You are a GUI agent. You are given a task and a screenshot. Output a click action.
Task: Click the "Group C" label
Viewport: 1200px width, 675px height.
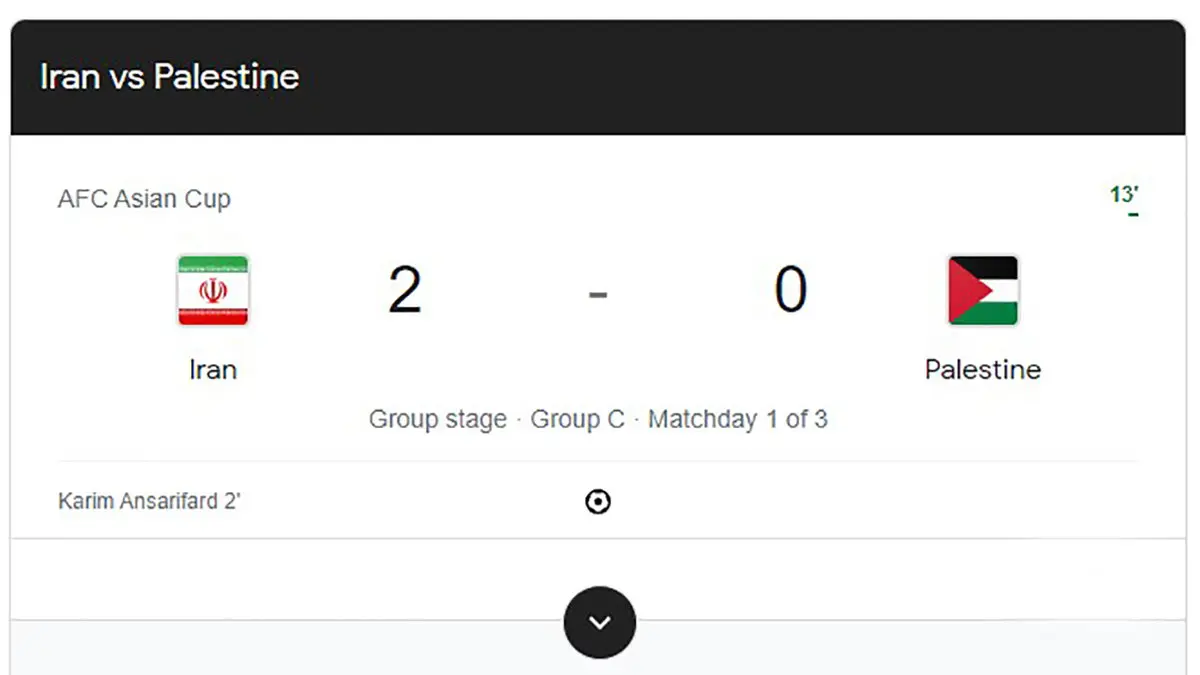(577, 419)
